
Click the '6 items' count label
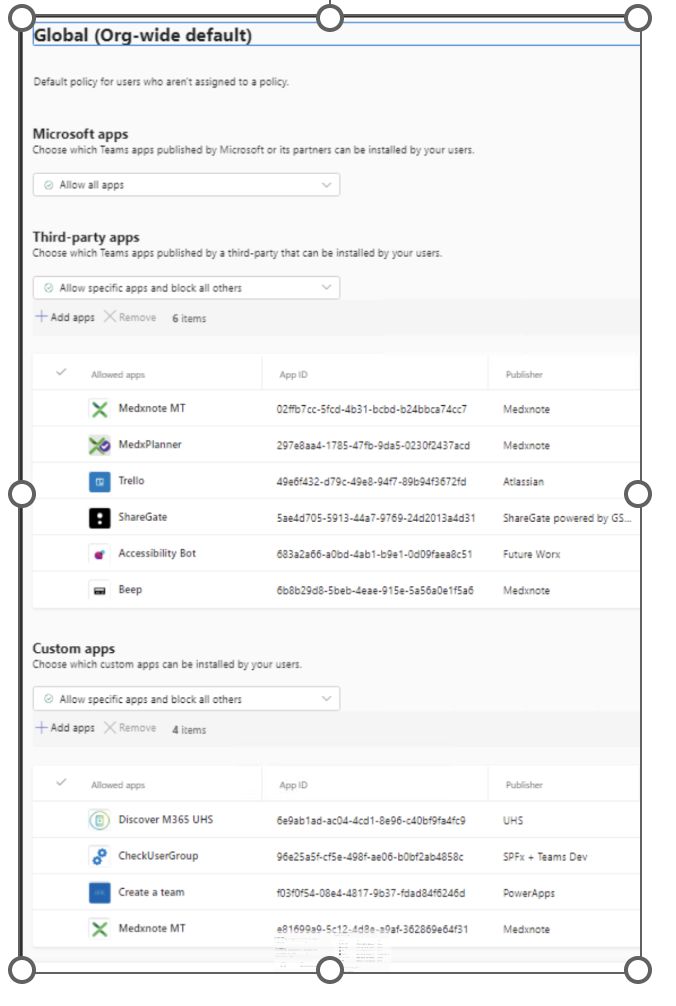189,318
